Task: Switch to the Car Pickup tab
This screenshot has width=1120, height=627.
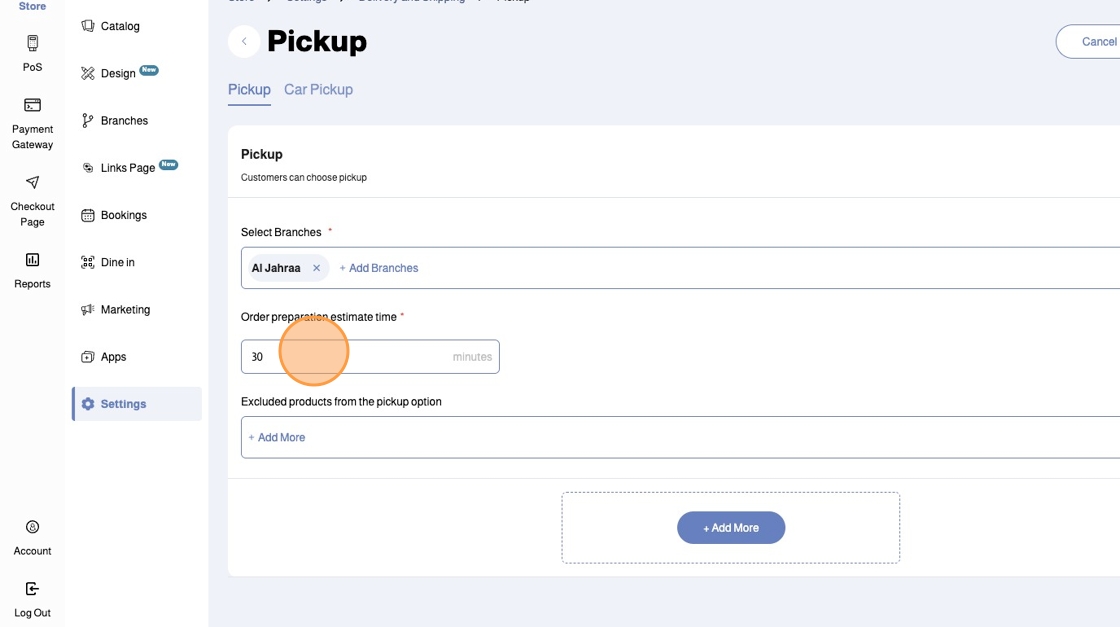Action: tap(318, 90)
